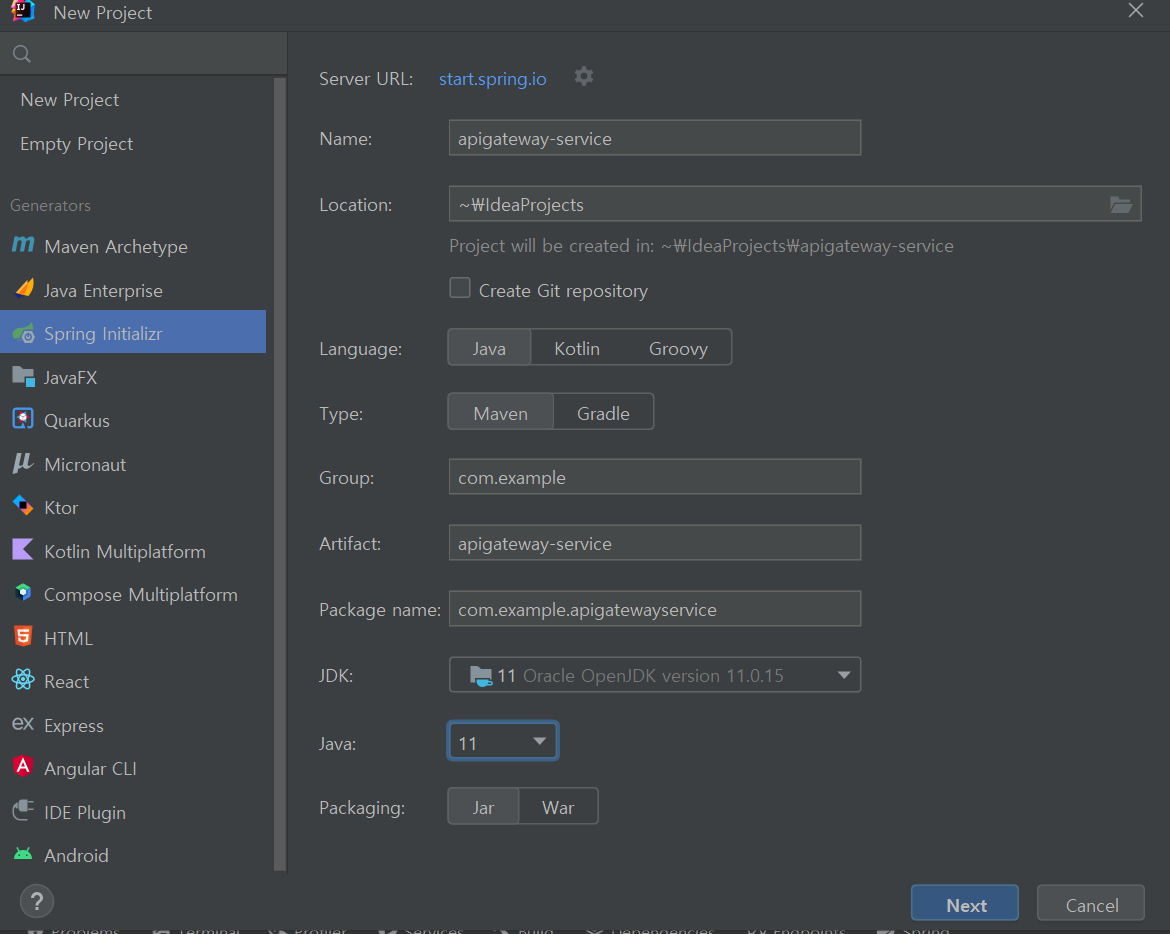Select the Kotlin Multiplatform generator label
1170x934 pixels.
tap(125, 551)
